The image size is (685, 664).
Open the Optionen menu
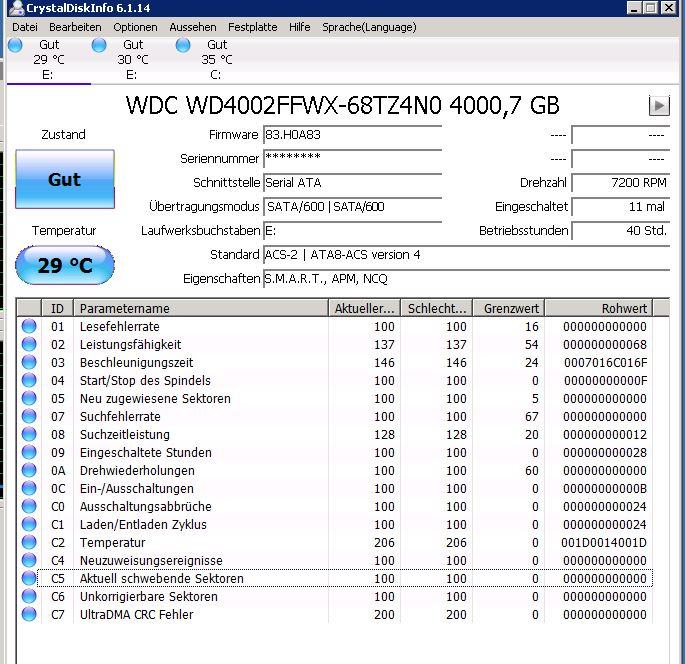point(135,27)
